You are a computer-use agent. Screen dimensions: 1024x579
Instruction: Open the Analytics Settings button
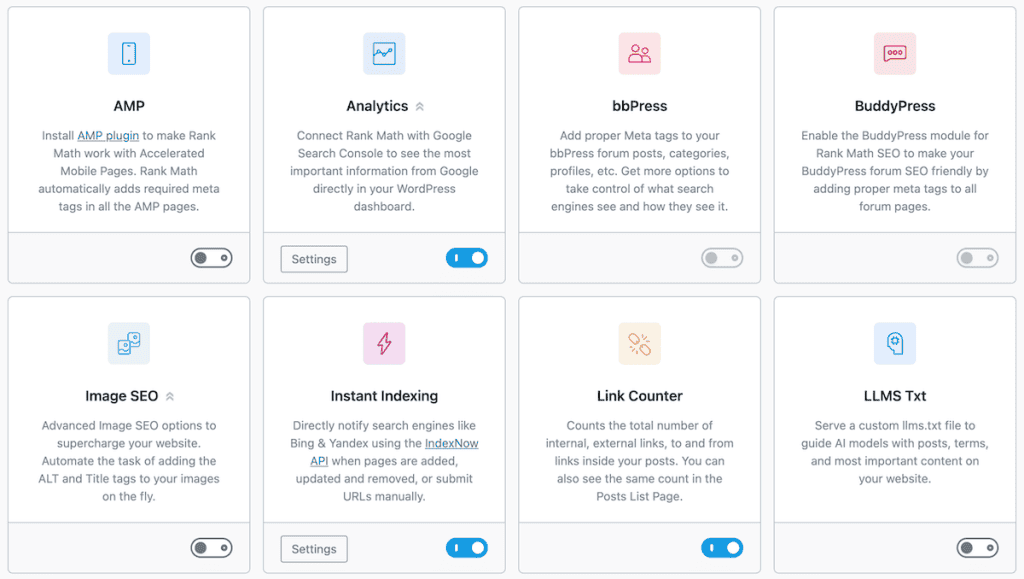point(313,258)
